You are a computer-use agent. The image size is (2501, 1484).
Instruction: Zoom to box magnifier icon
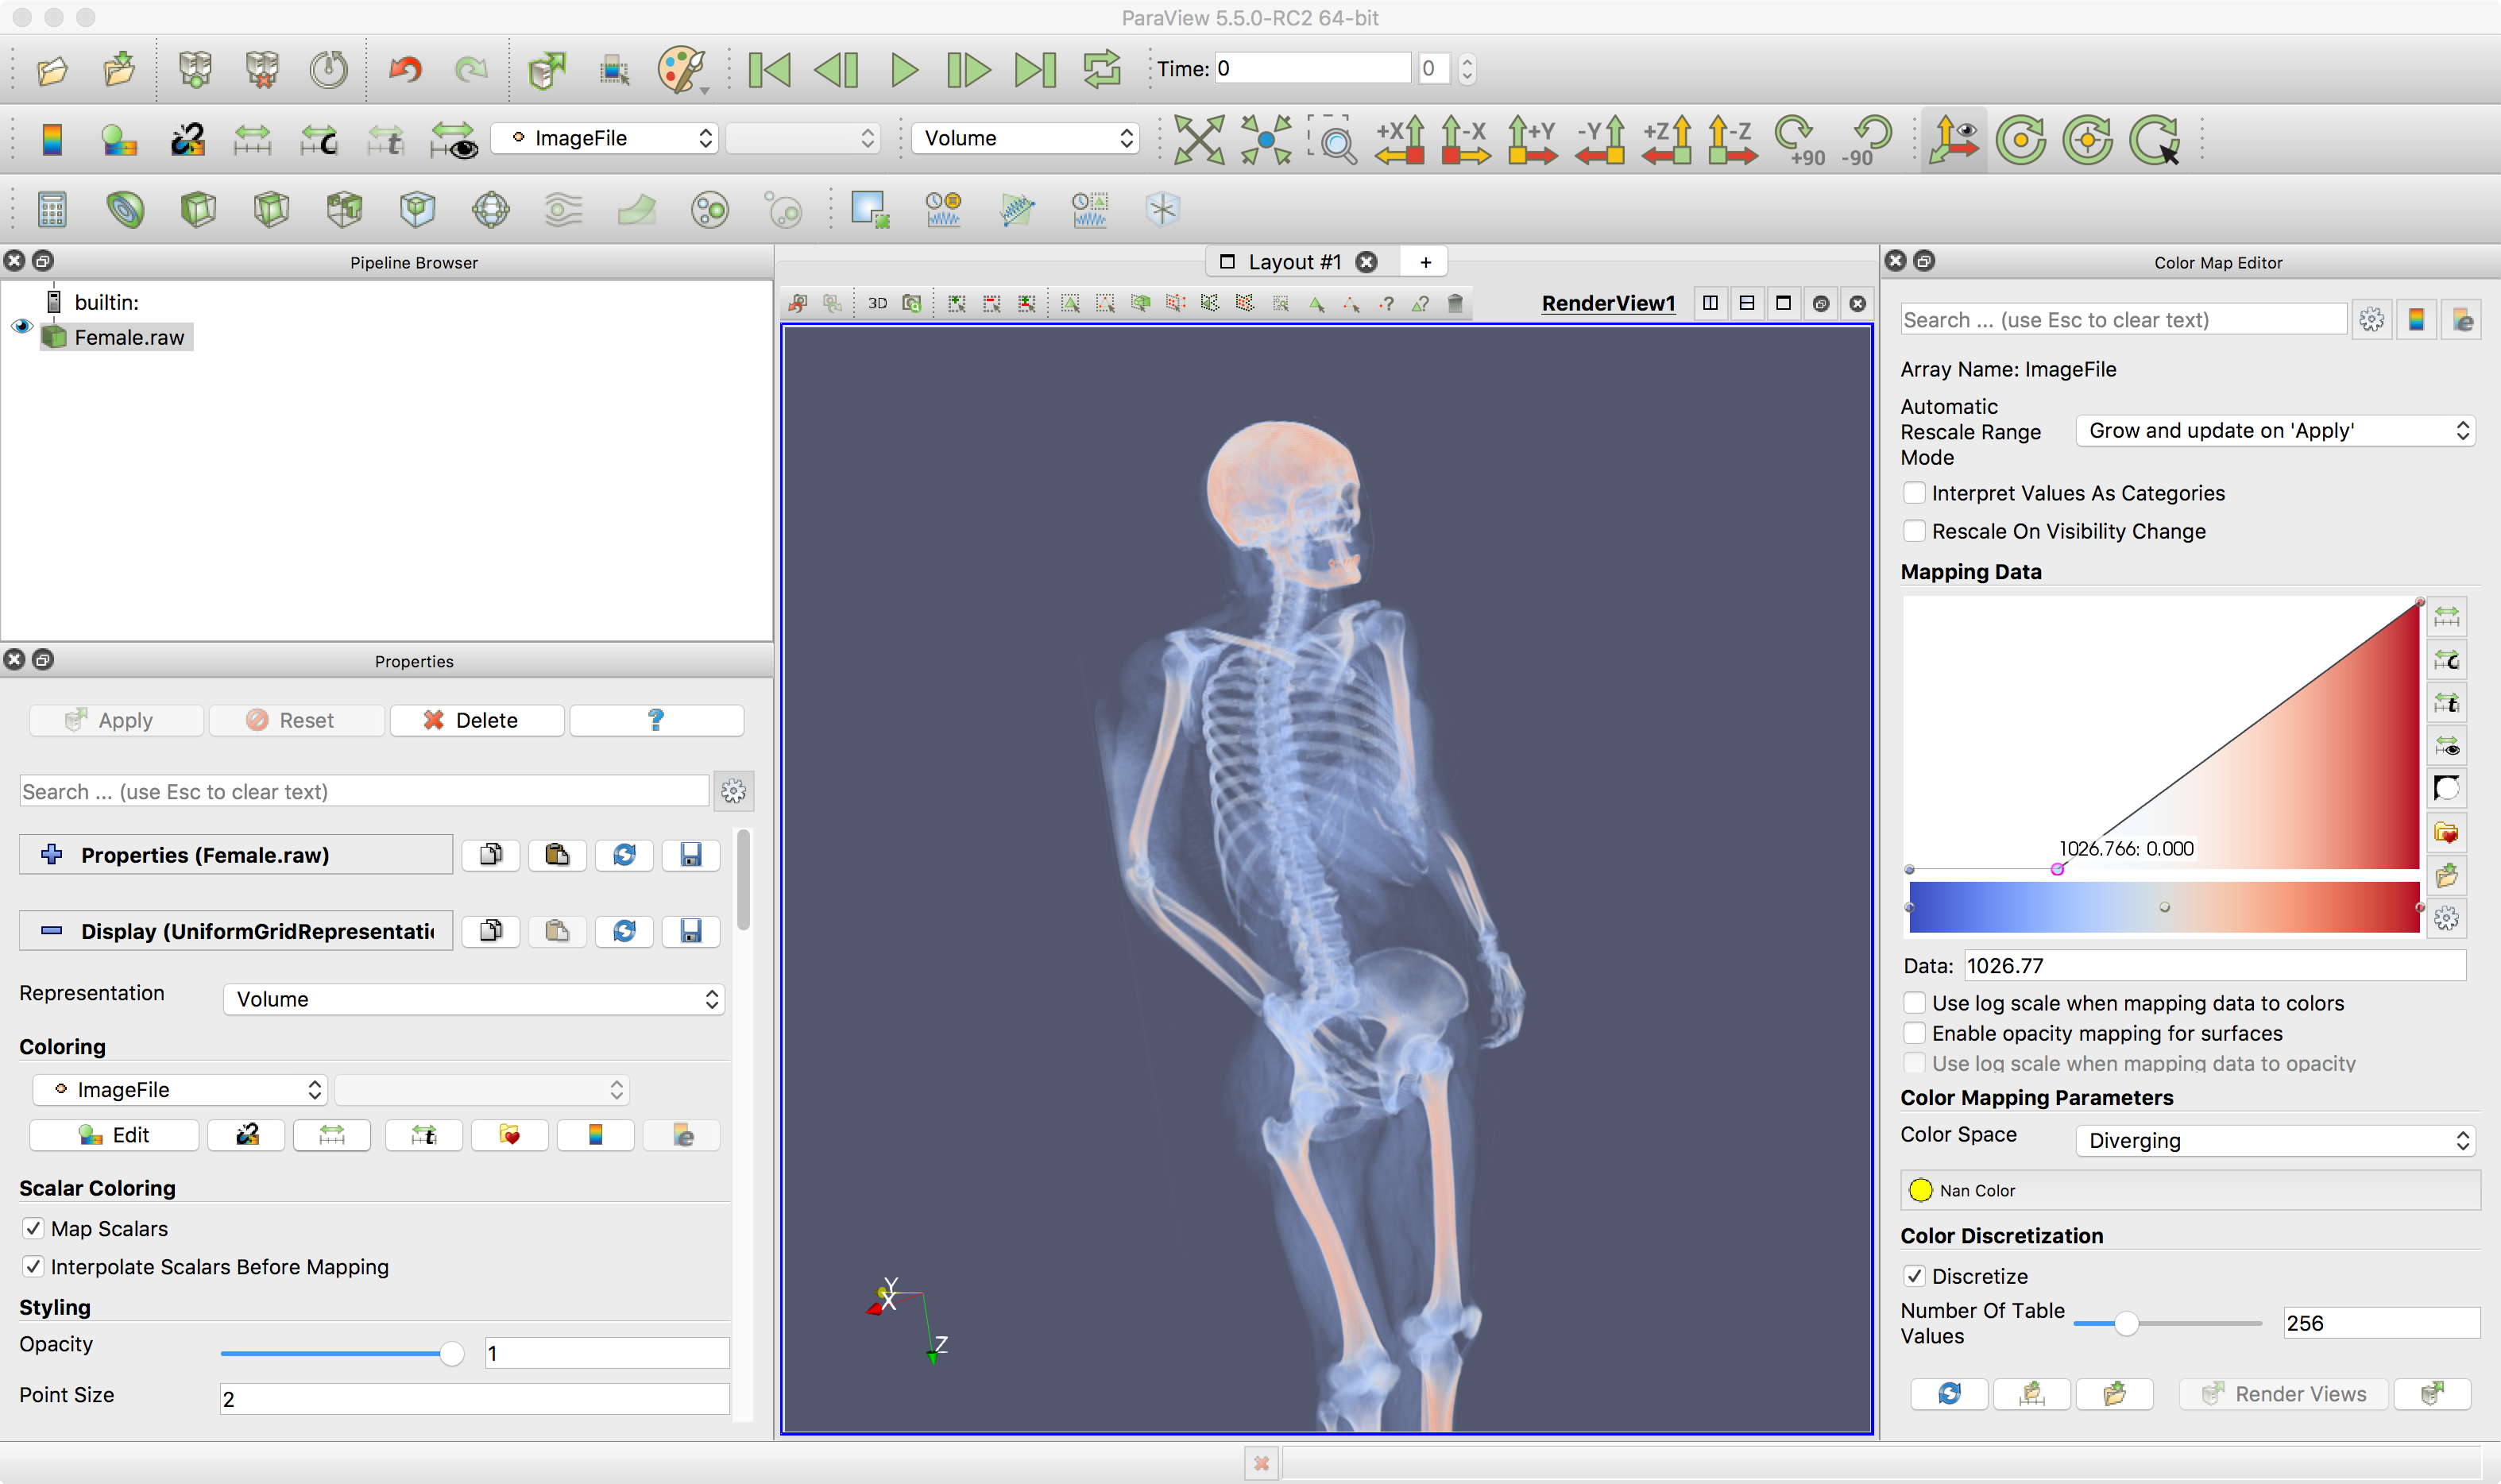tap(1333, 139)
